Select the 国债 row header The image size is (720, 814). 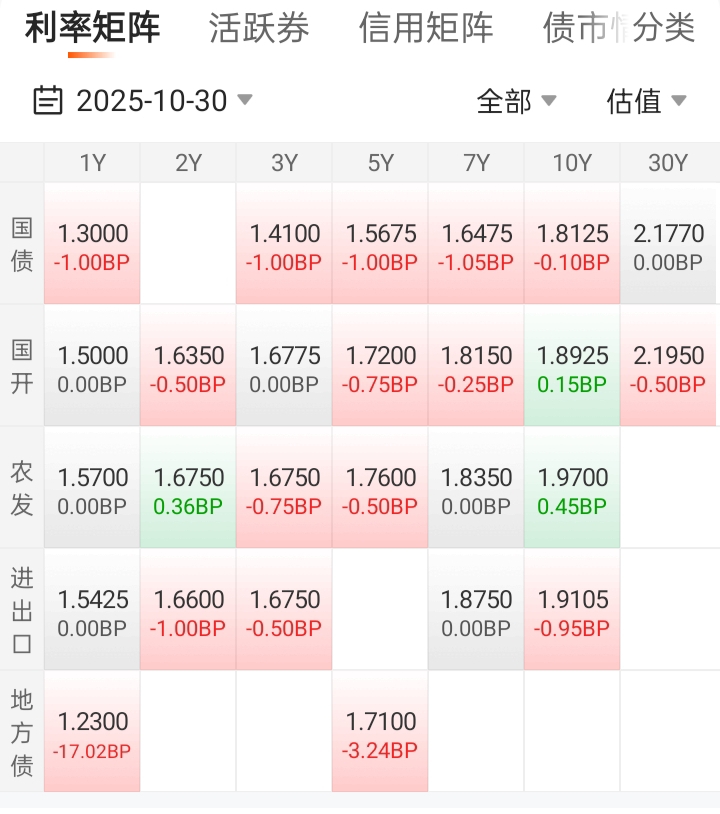(x=22, y=244)
